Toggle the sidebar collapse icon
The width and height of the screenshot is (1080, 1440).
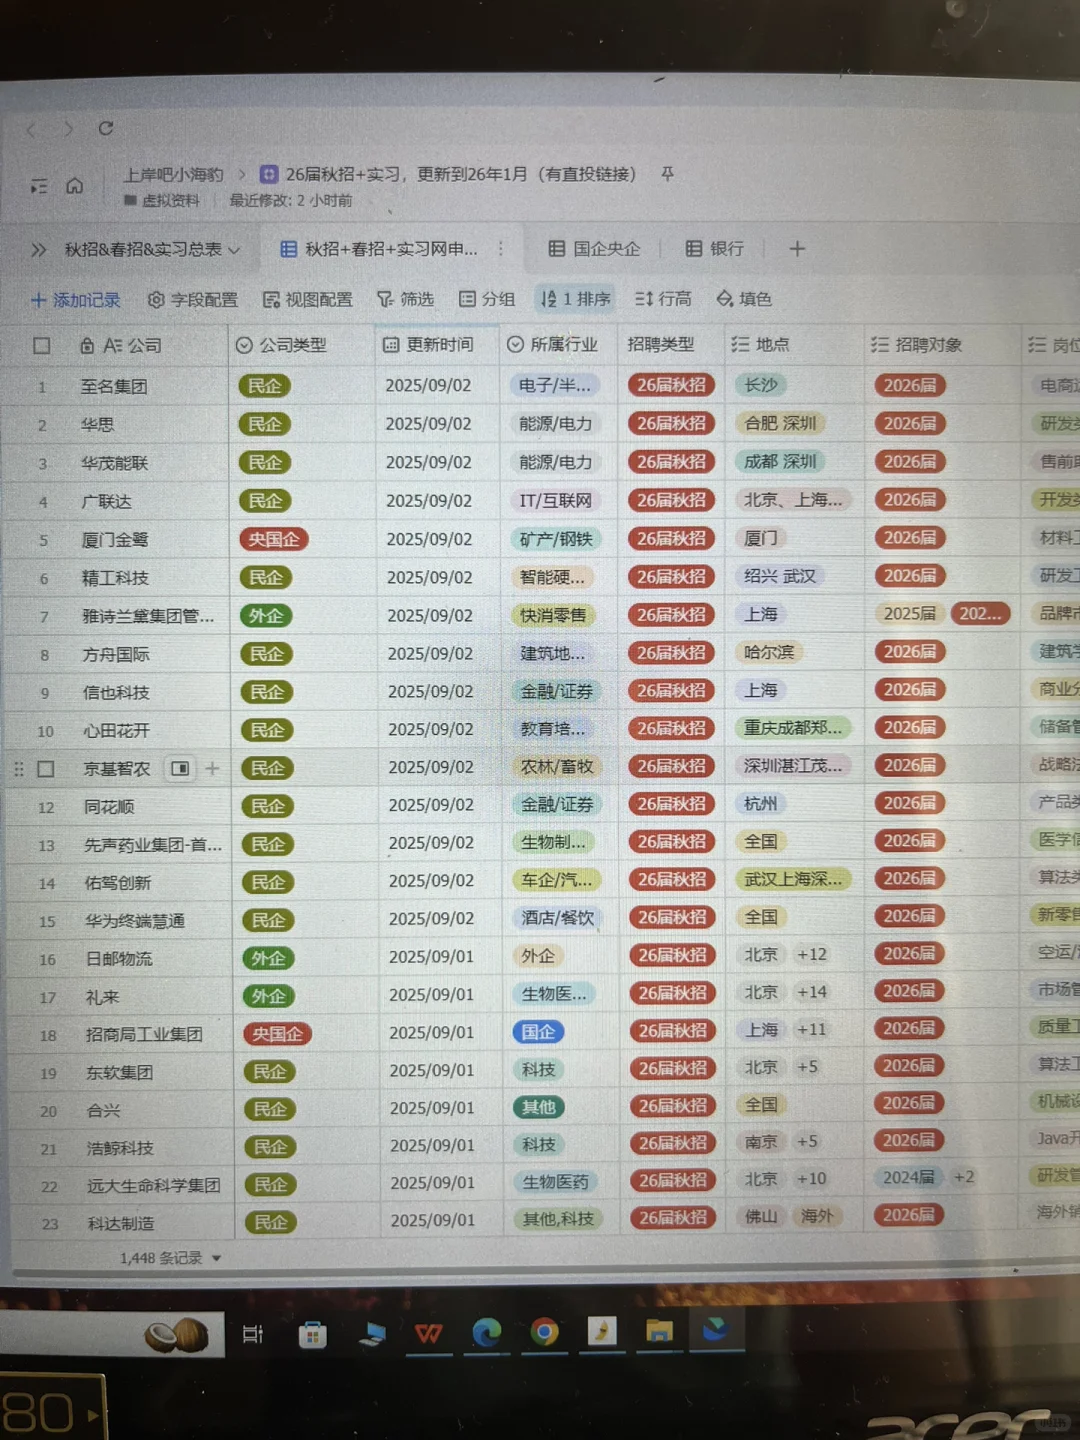39,186
